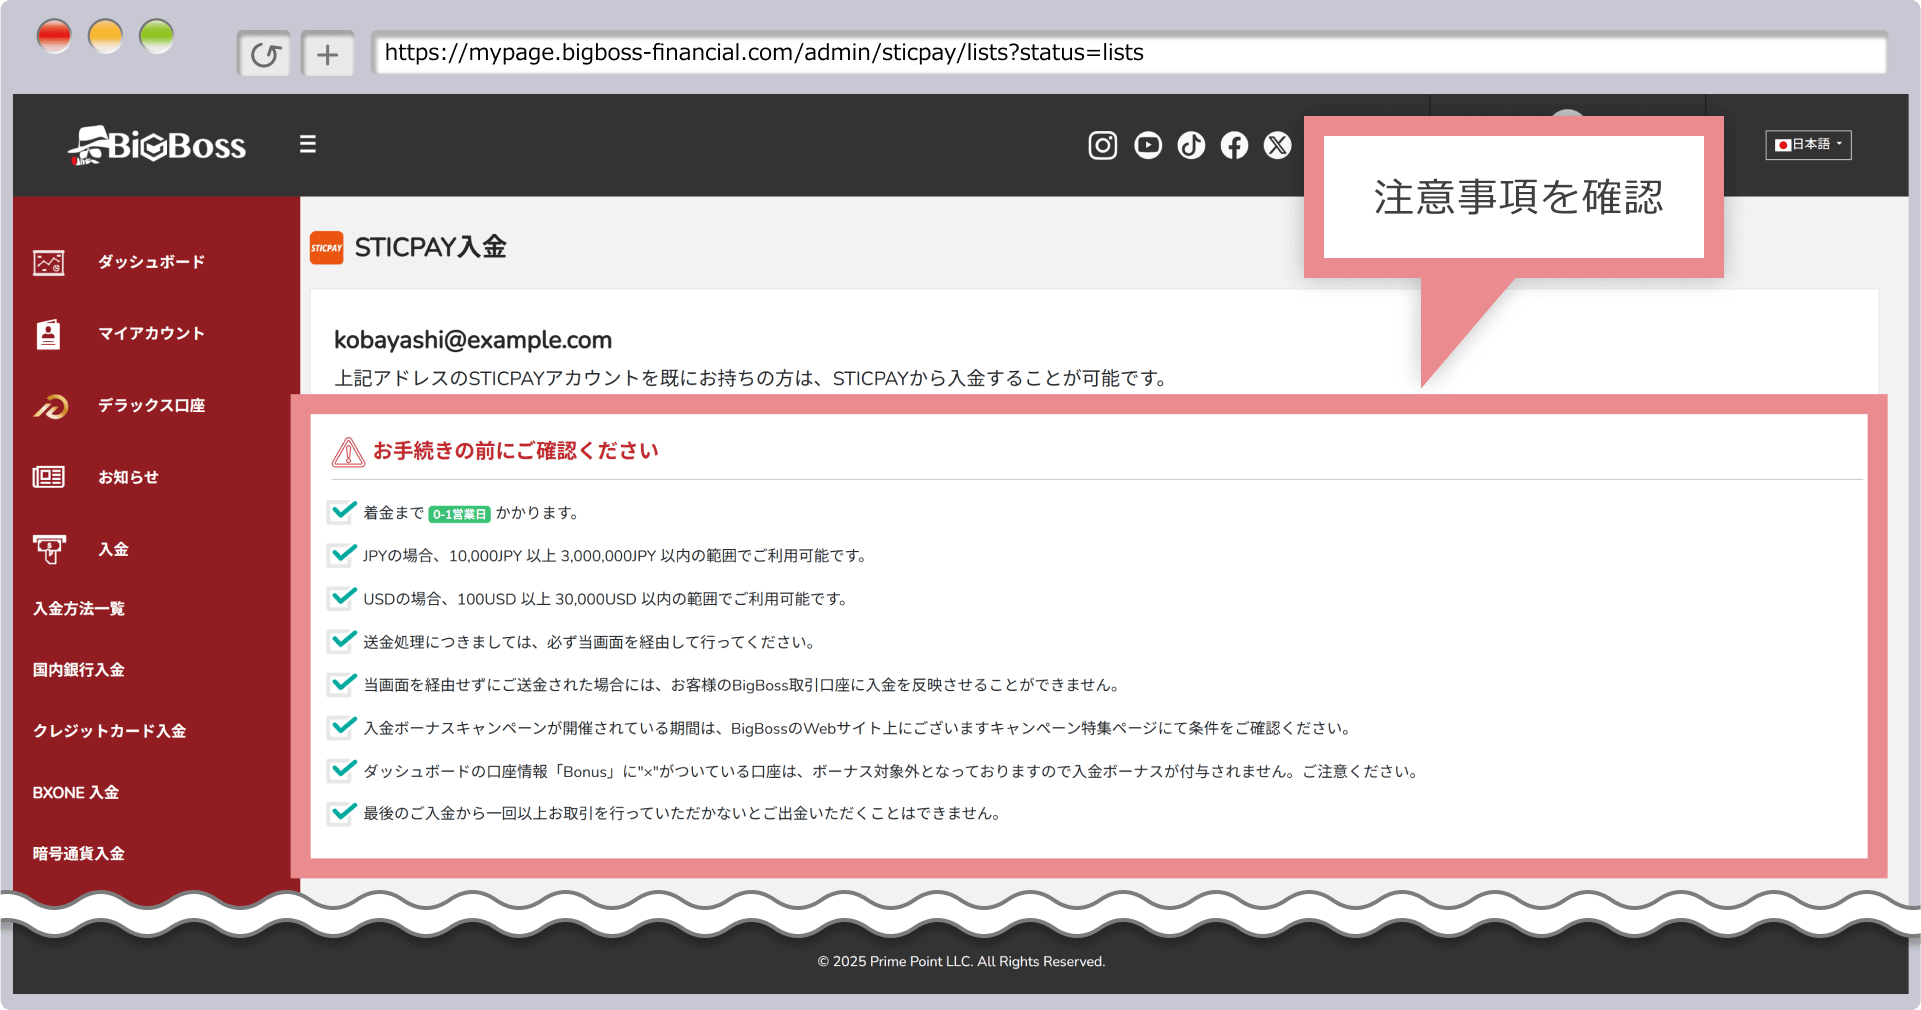
Task: Click the browser address bar
Action: 1128,53
